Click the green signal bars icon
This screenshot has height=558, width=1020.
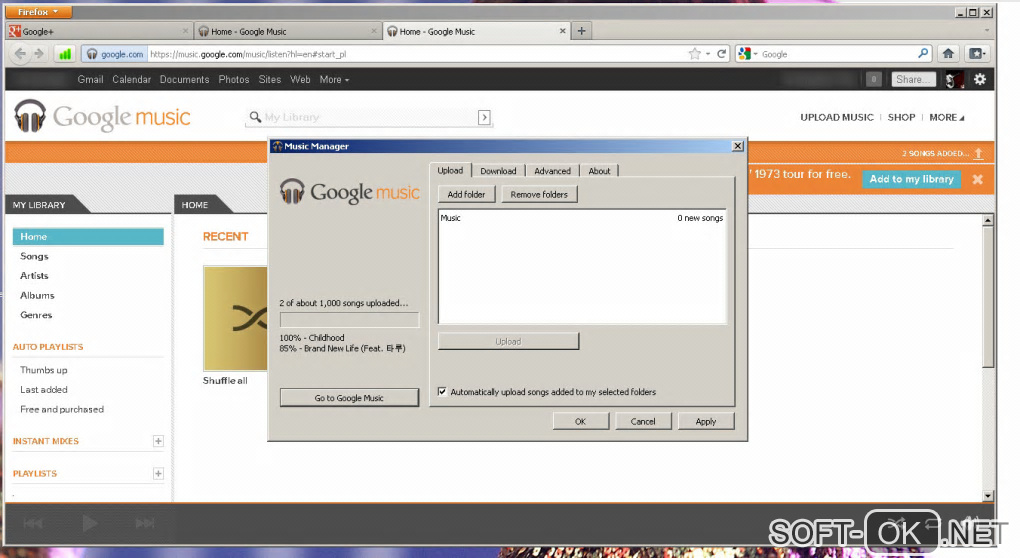(65, 54)
